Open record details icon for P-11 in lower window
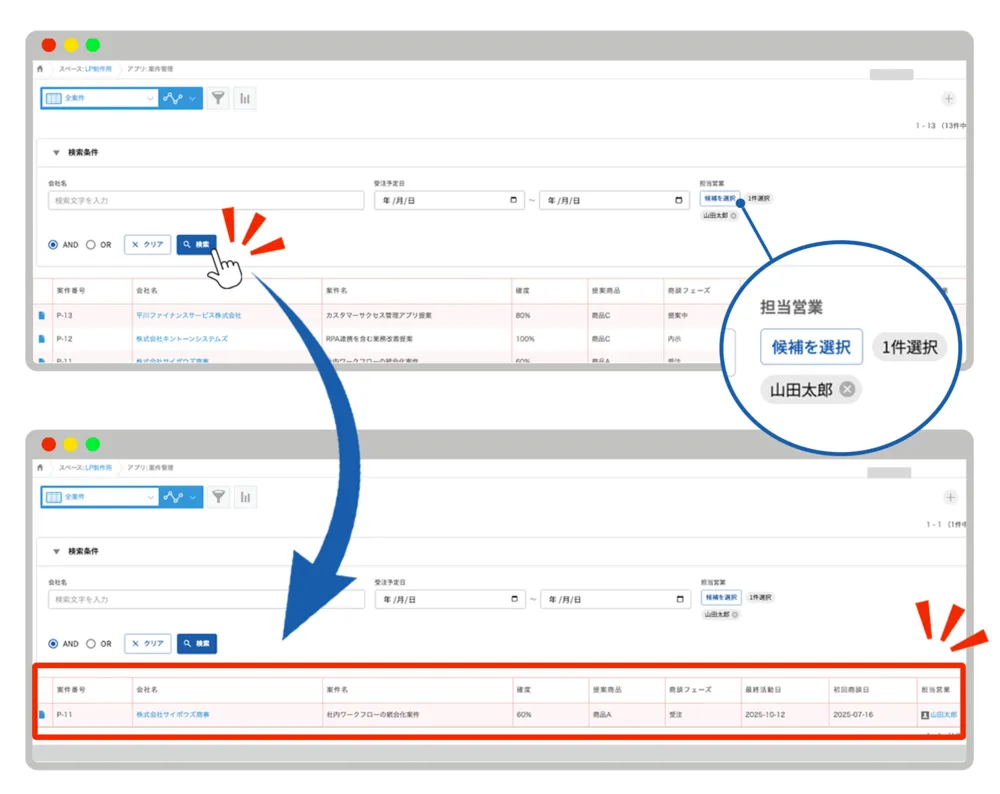The image size is (1000, 794). click(x=41, y=714)
